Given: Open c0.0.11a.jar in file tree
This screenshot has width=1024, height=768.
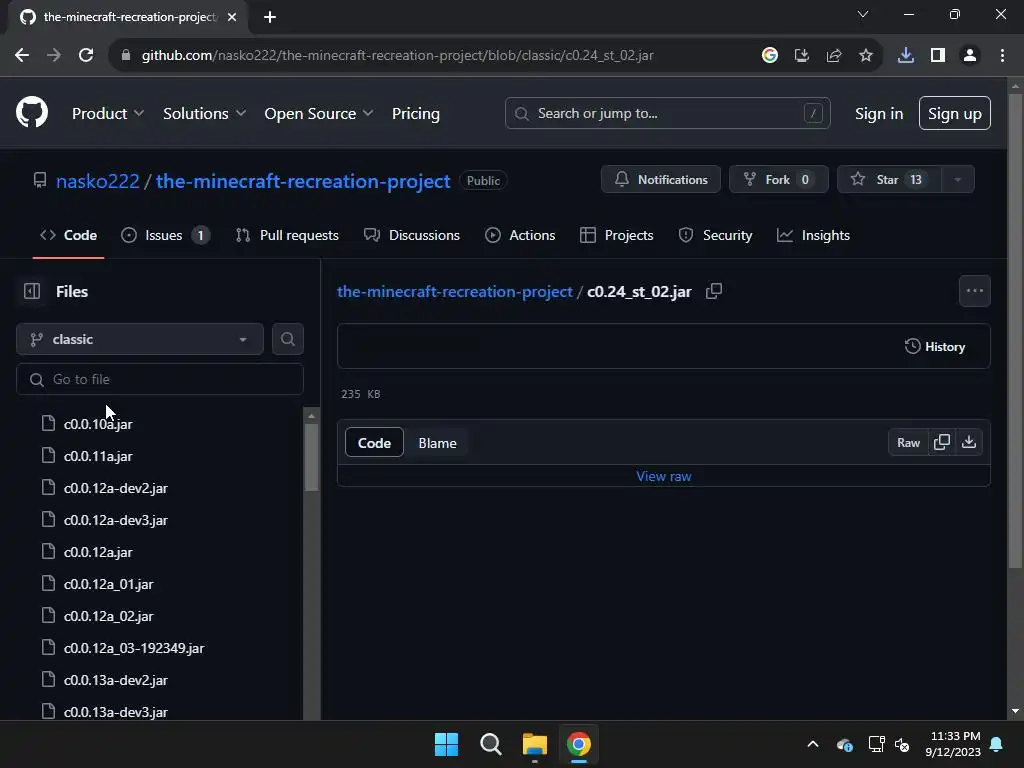Looking at the screenshot, I should coord(98,456).
